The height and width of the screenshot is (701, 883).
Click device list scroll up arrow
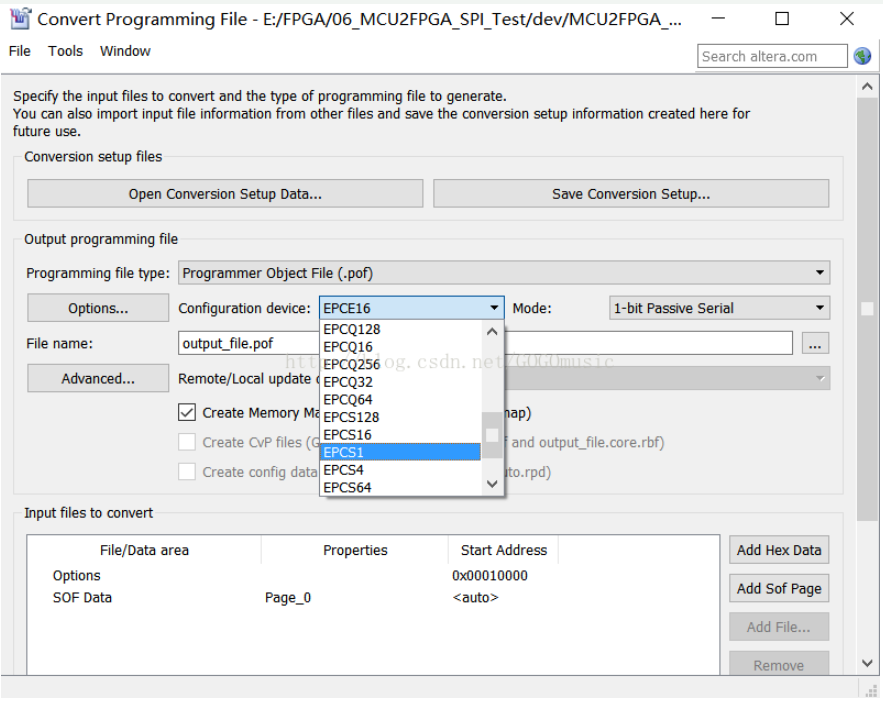(492, 332)
